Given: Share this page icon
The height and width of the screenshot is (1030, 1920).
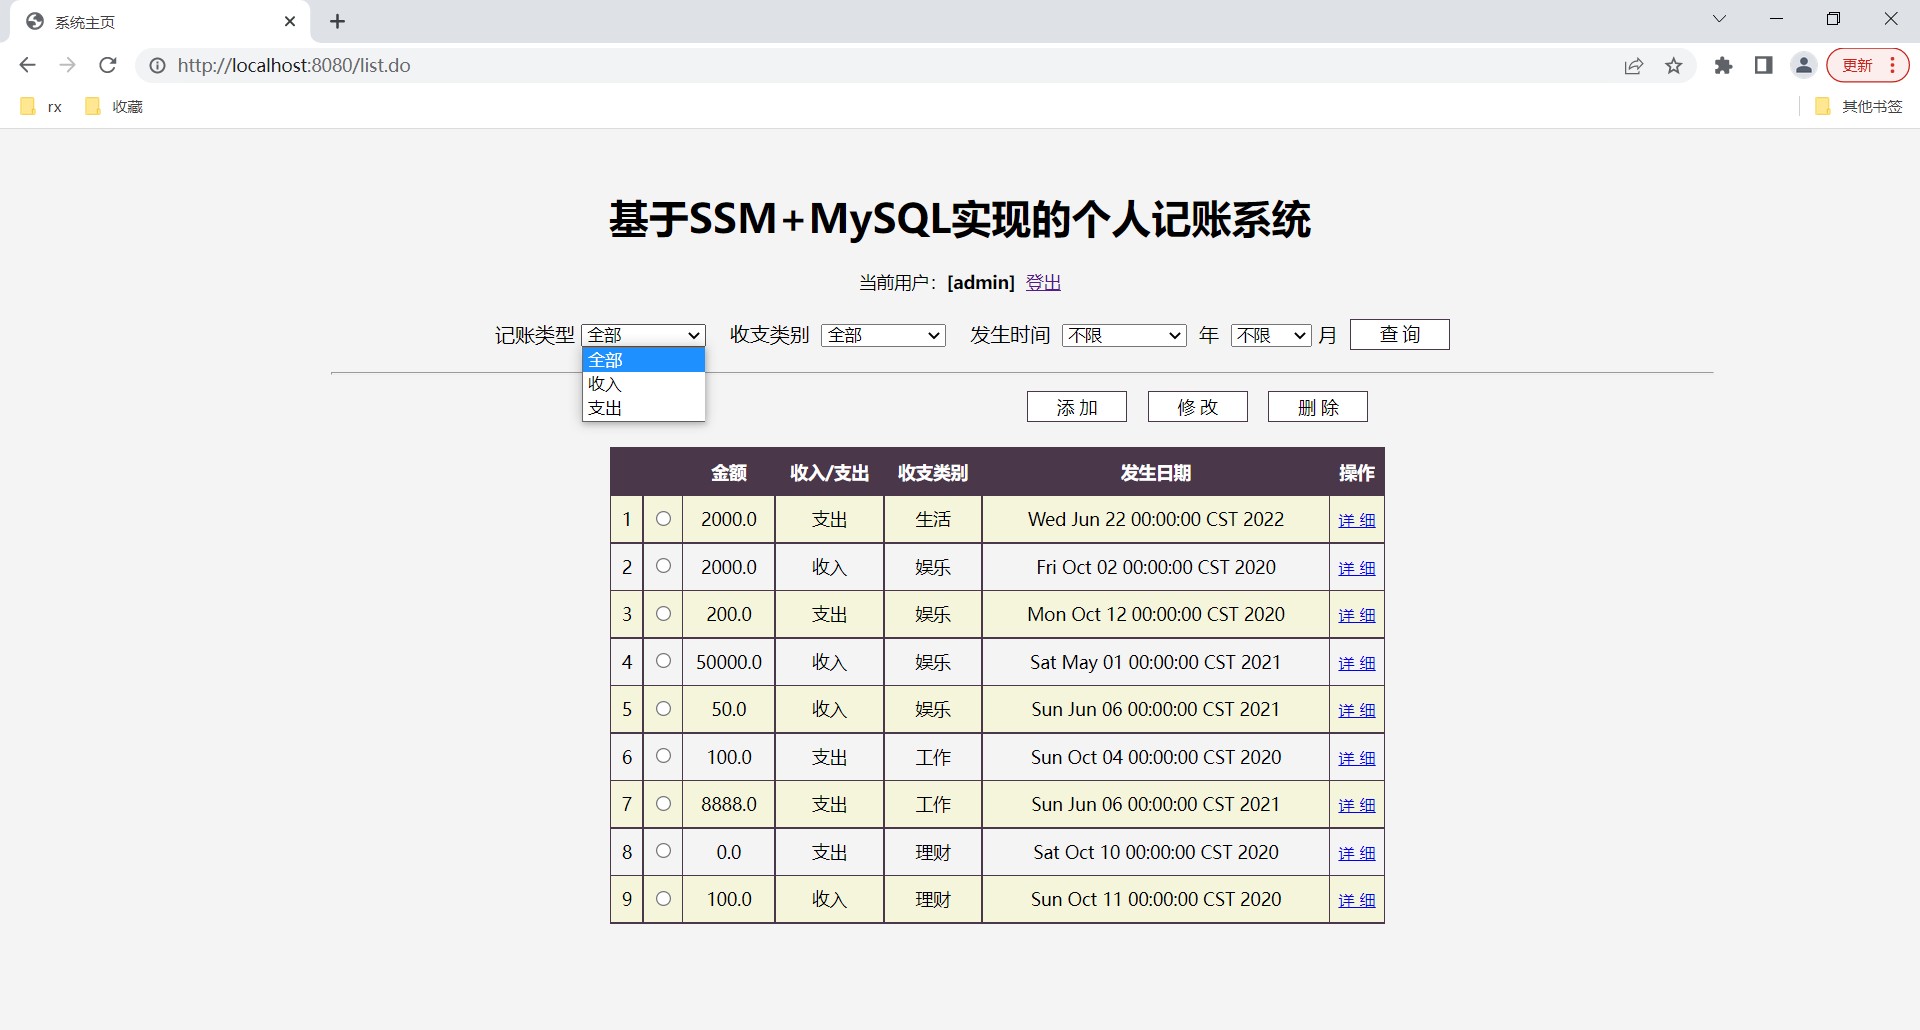Looking at the screenshot, I should [1634, 66].
